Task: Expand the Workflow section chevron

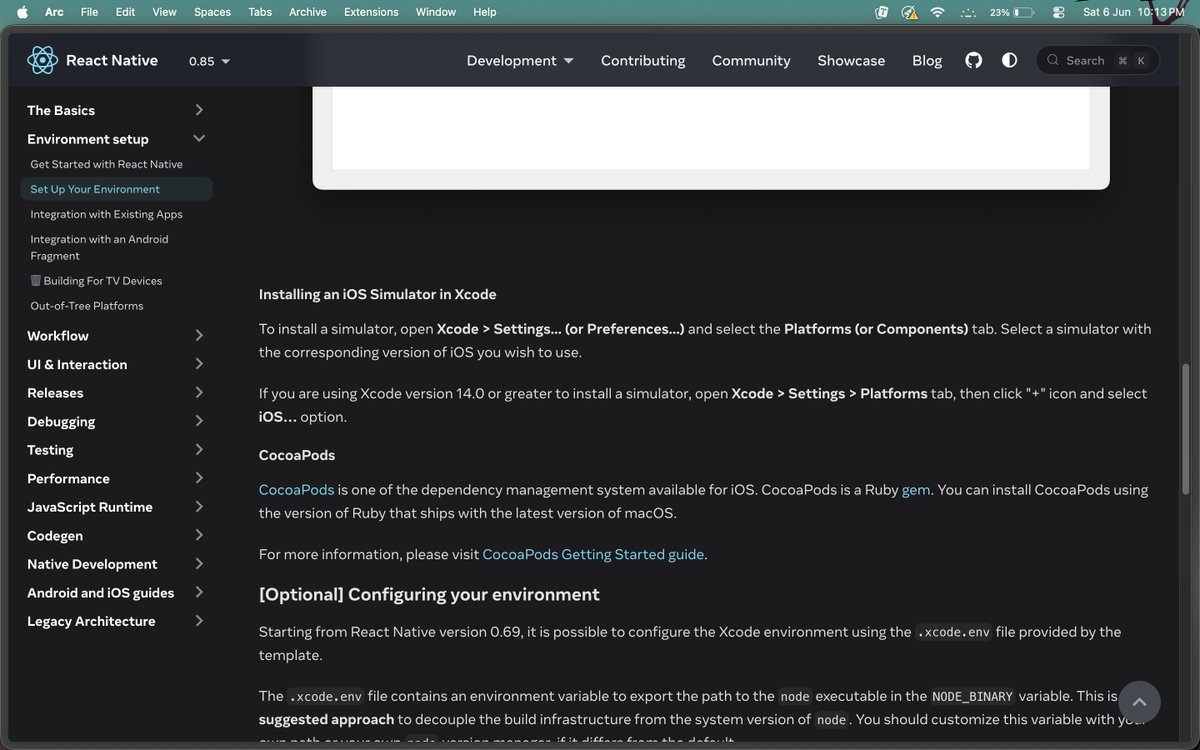Action: point(199,336)
